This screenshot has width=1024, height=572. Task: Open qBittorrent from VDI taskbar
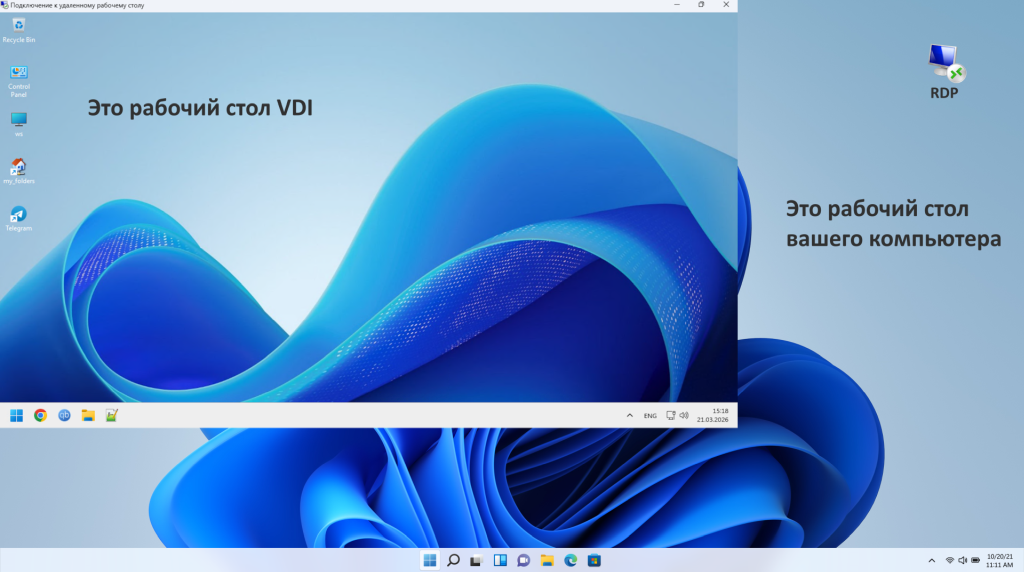pyautogui.click(x=64, y=415)
